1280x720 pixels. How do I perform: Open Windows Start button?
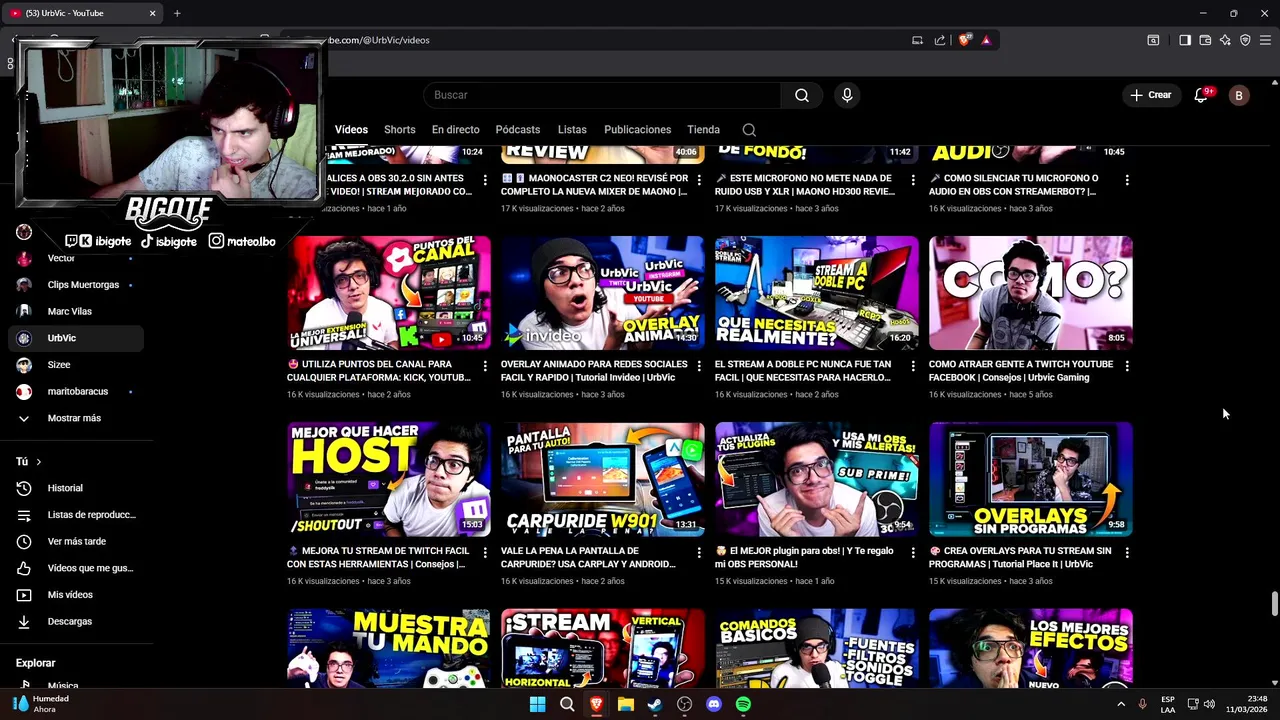pos(537,704)
